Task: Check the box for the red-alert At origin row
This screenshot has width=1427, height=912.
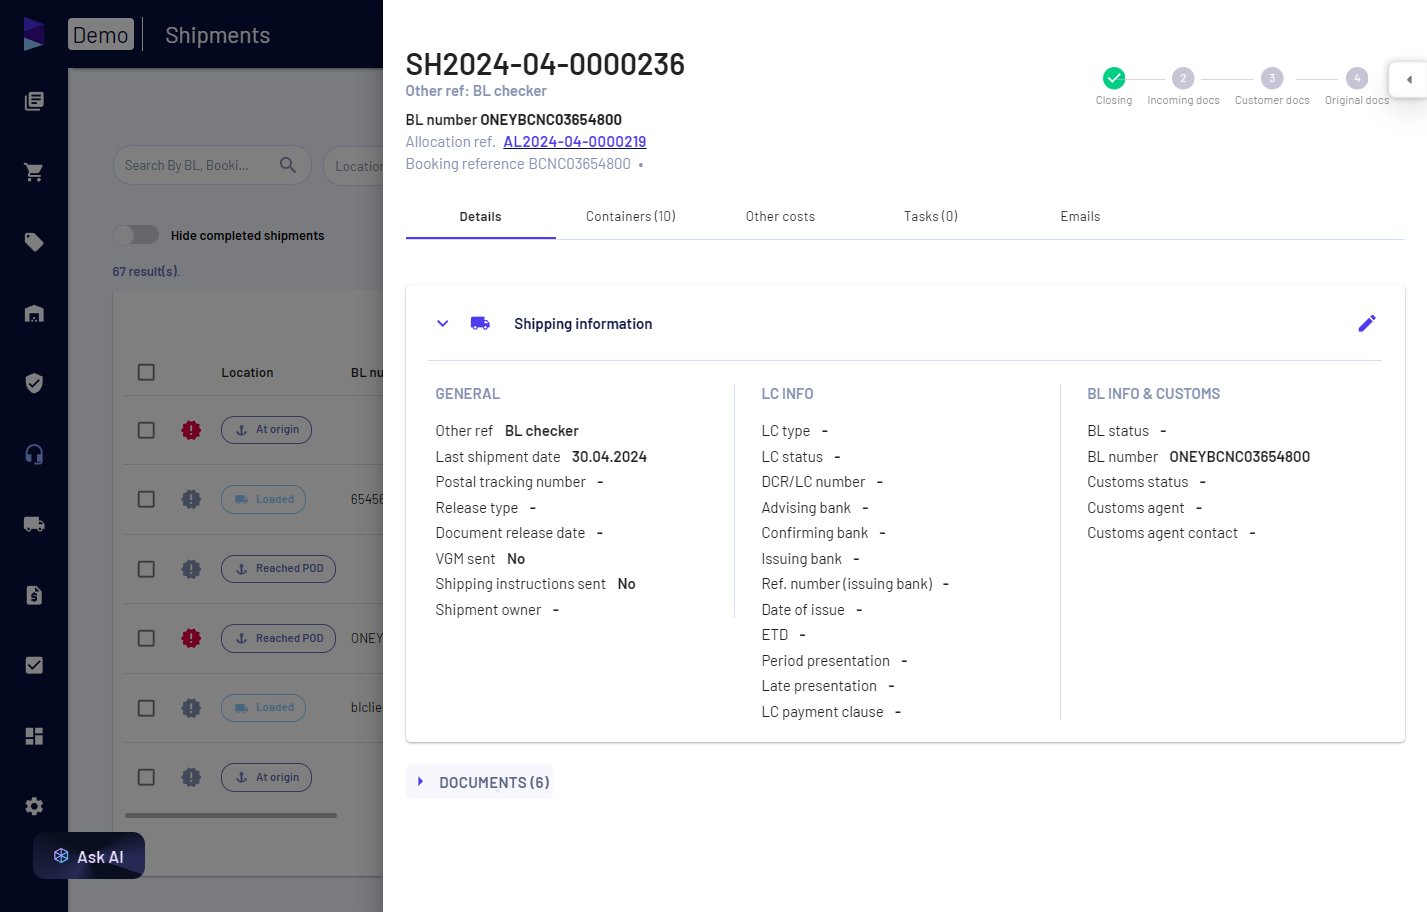Action: coord(146,430)
